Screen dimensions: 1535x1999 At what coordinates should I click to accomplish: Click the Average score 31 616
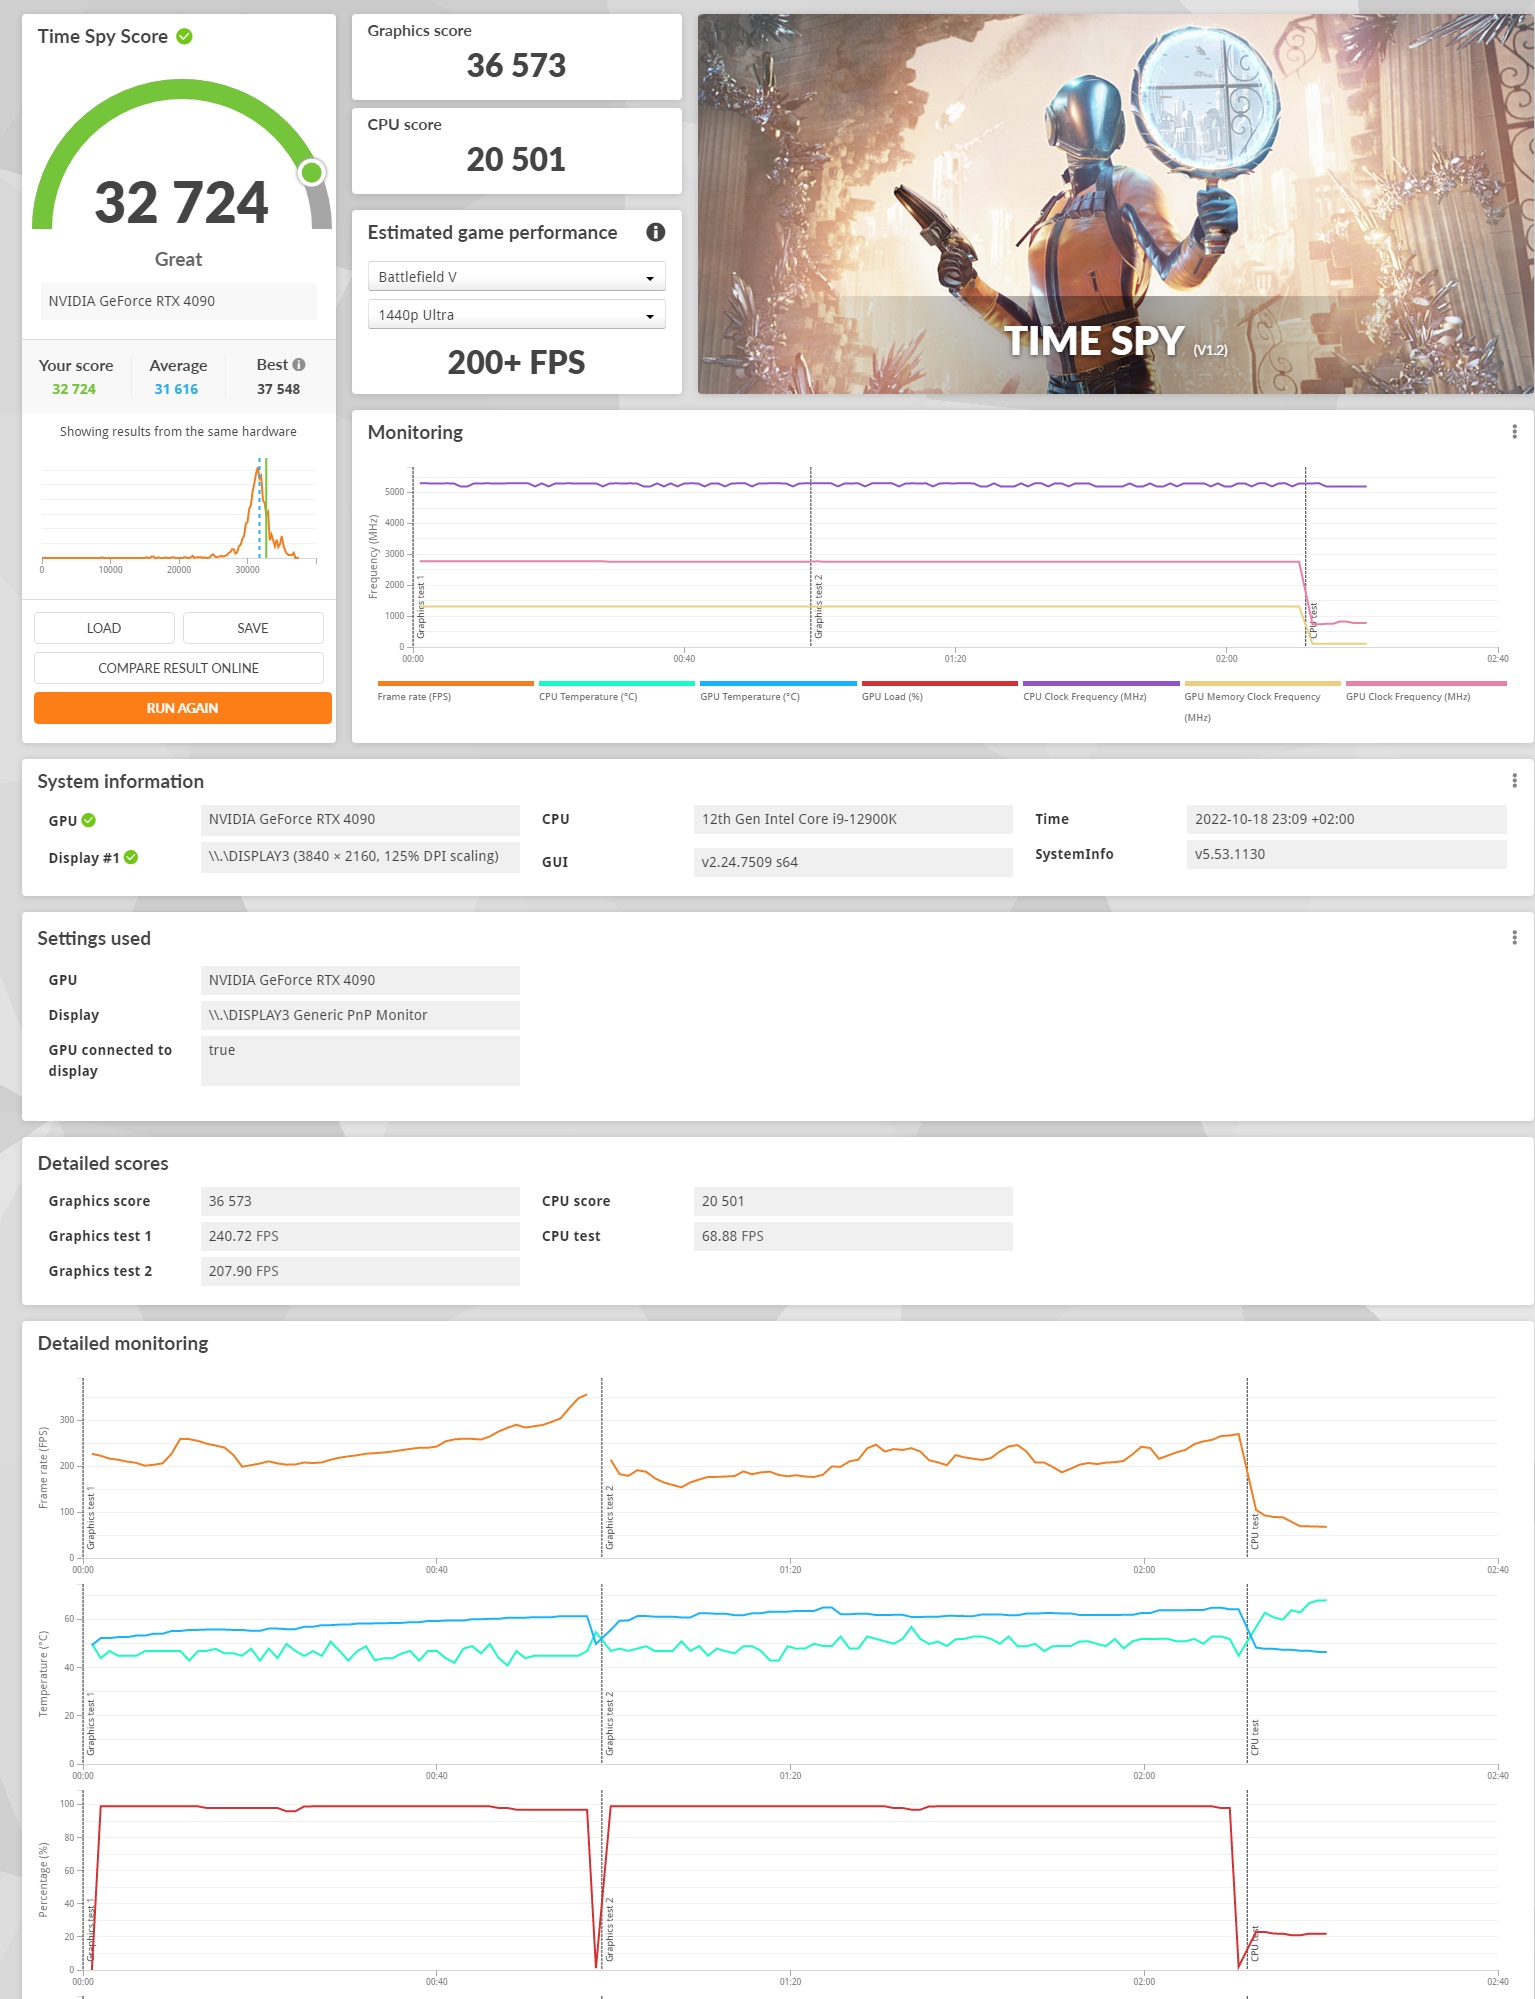click(x=176, y=389)
